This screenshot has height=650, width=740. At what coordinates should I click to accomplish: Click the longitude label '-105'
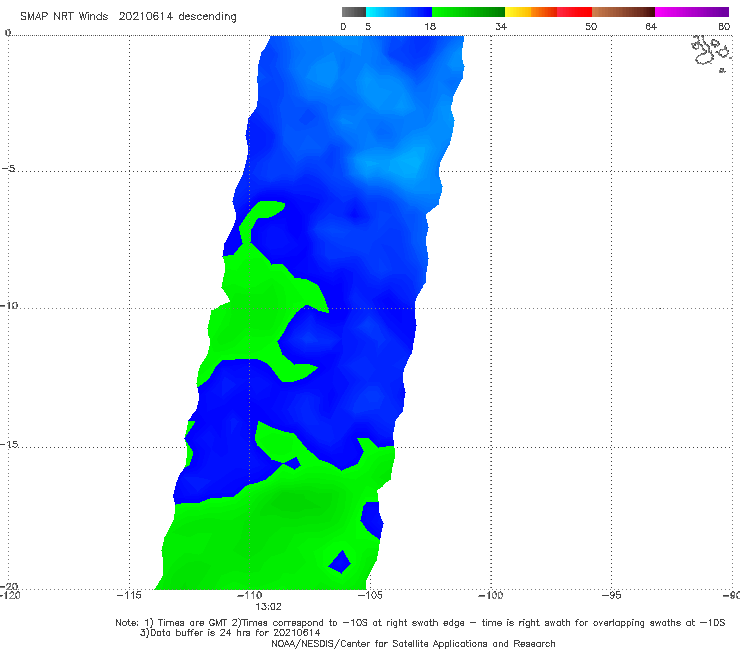point(370,595)
